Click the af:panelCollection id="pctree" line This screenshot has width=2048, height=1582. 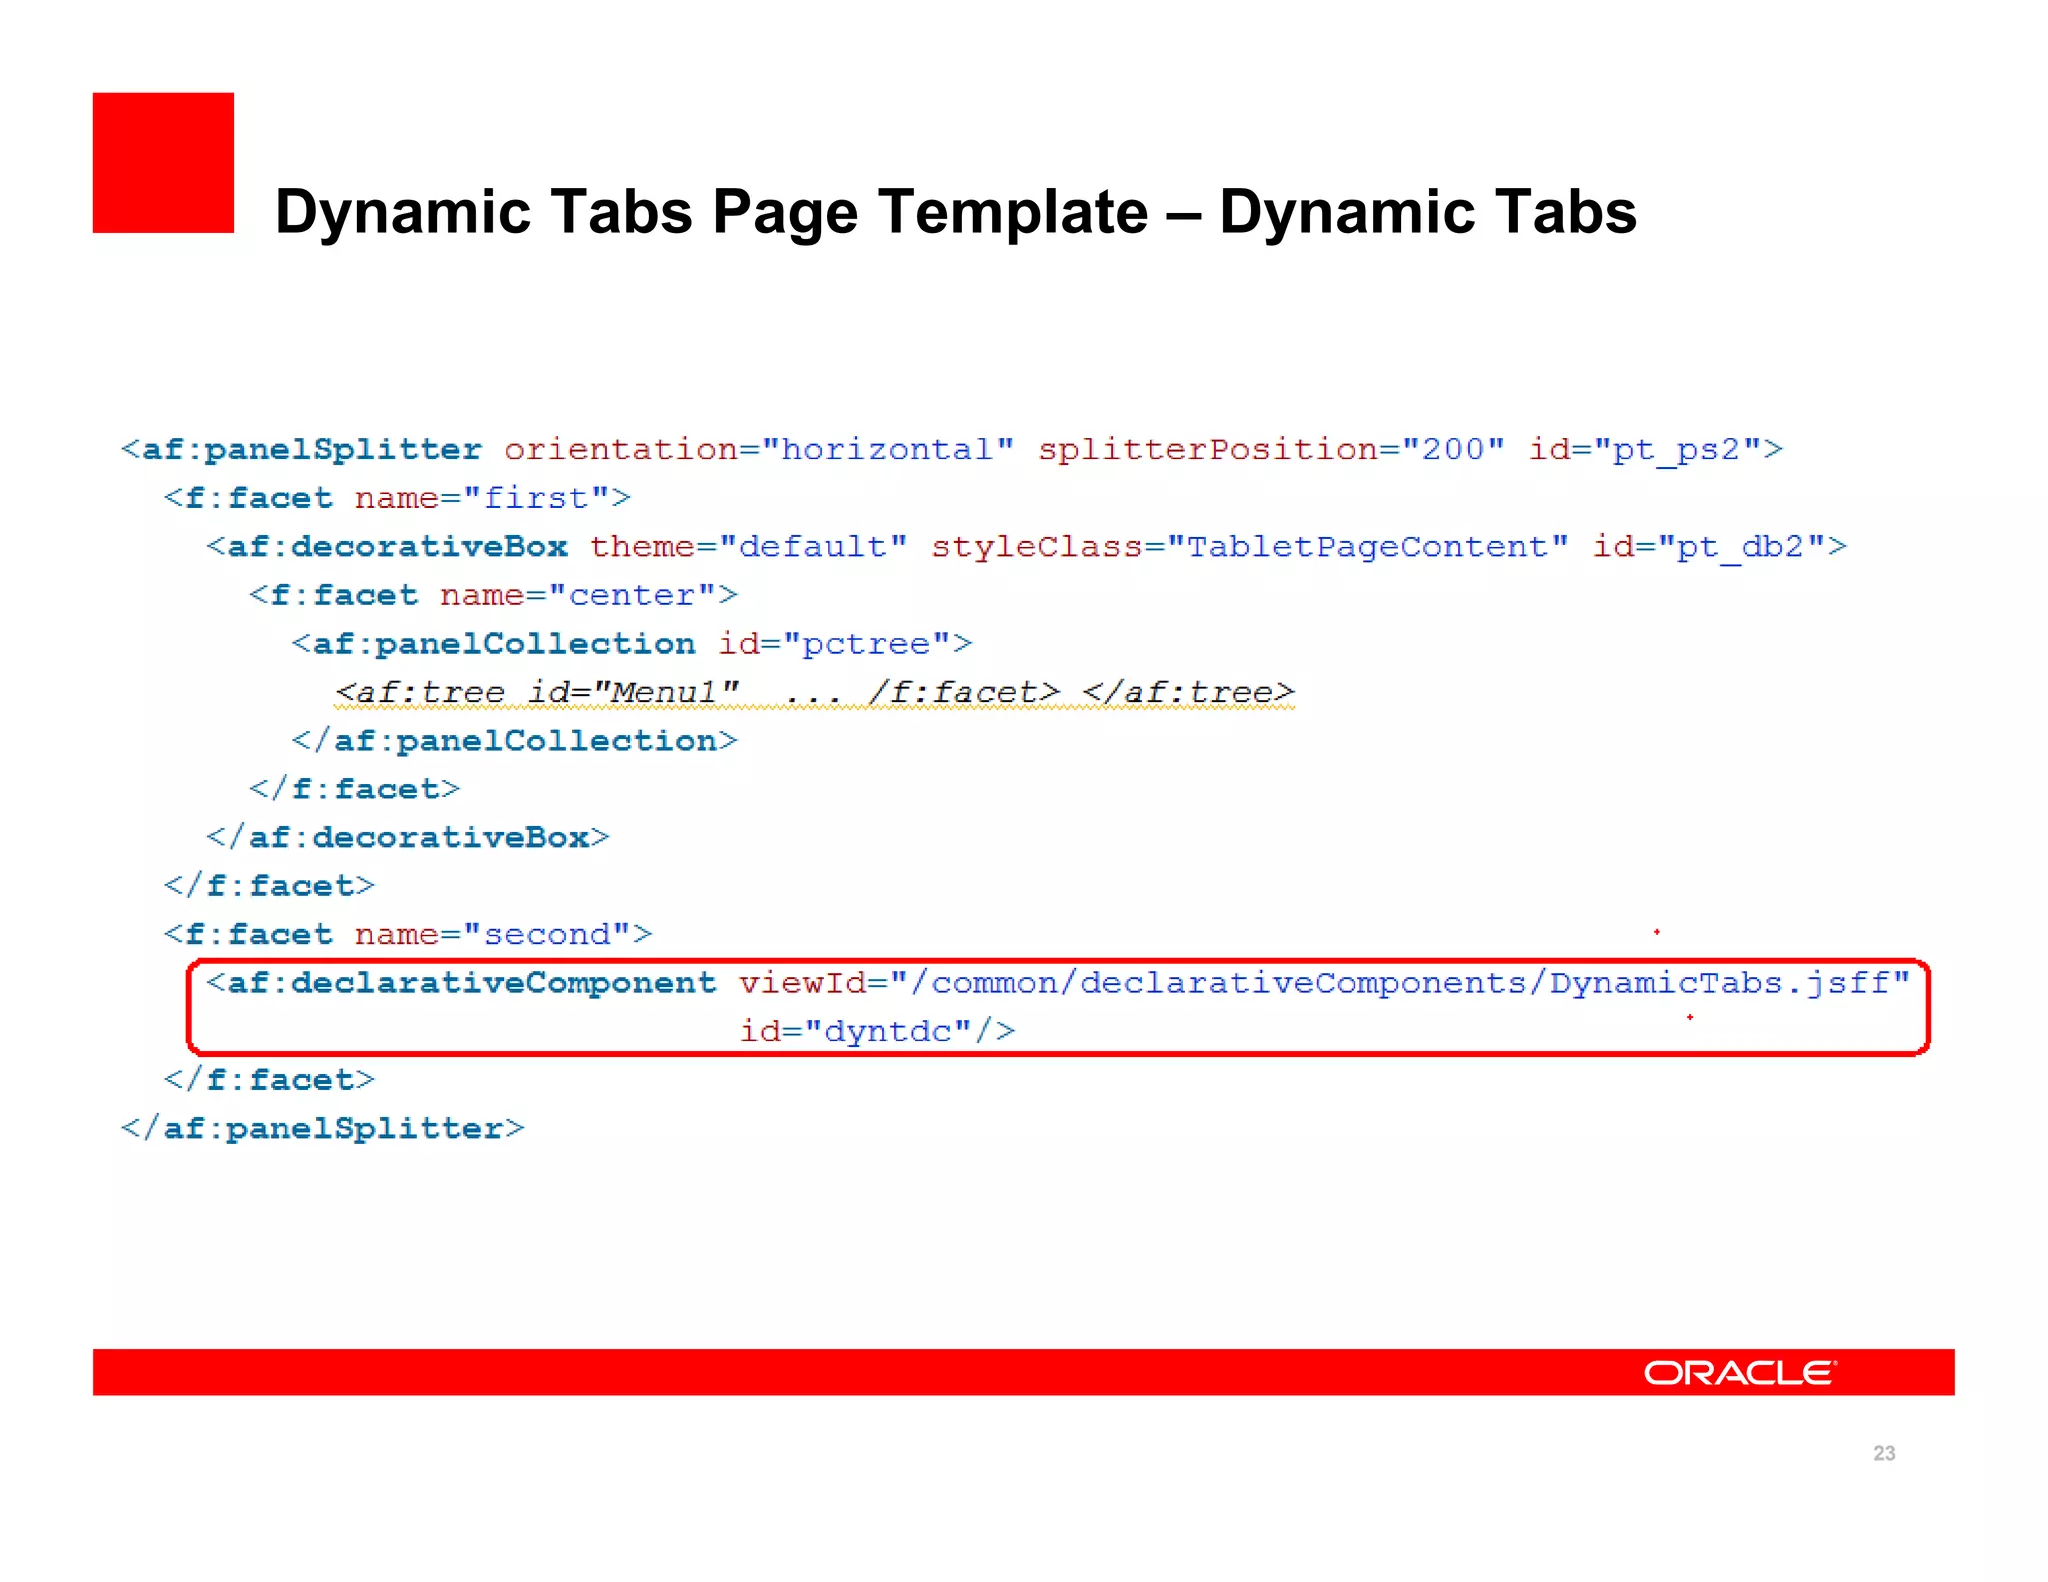pos(632,644)
